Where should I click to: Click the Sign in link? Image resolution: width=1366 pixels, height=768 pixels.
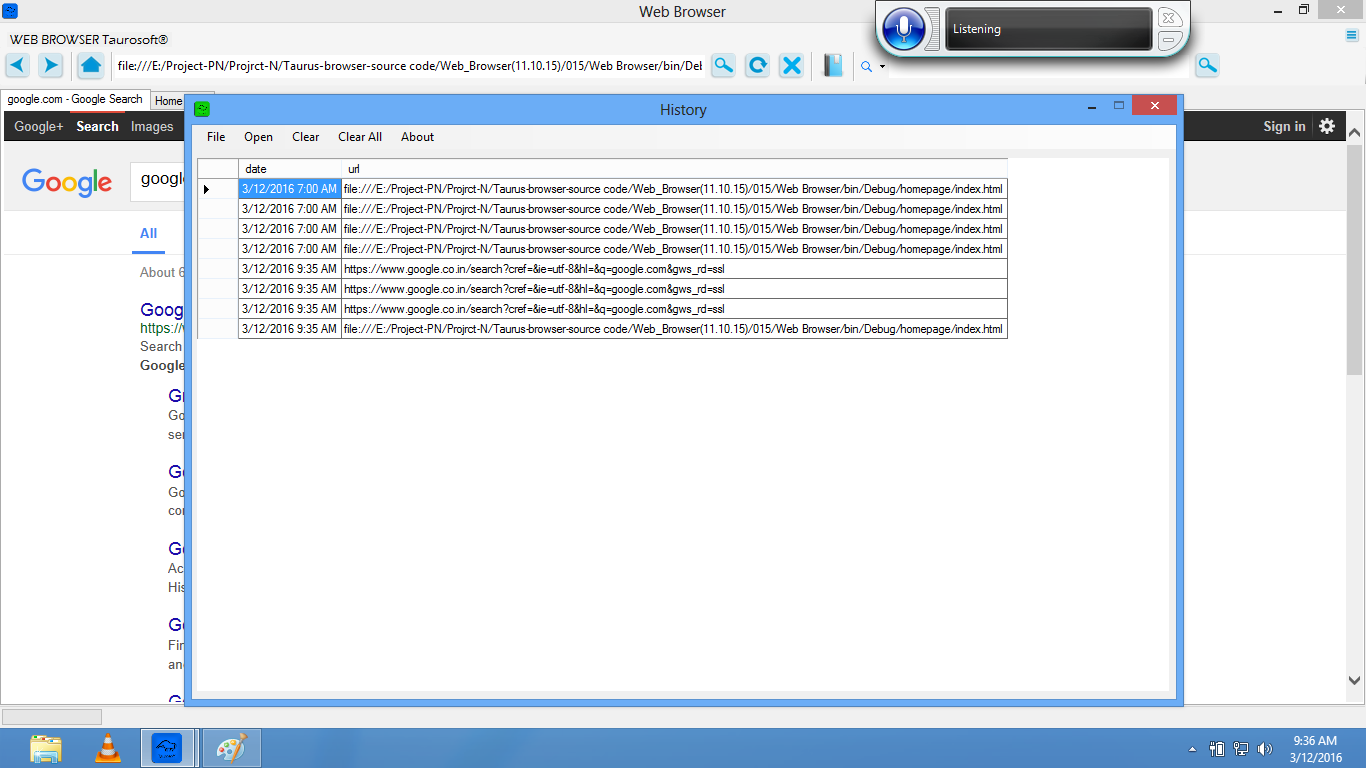pos(1284,126)
